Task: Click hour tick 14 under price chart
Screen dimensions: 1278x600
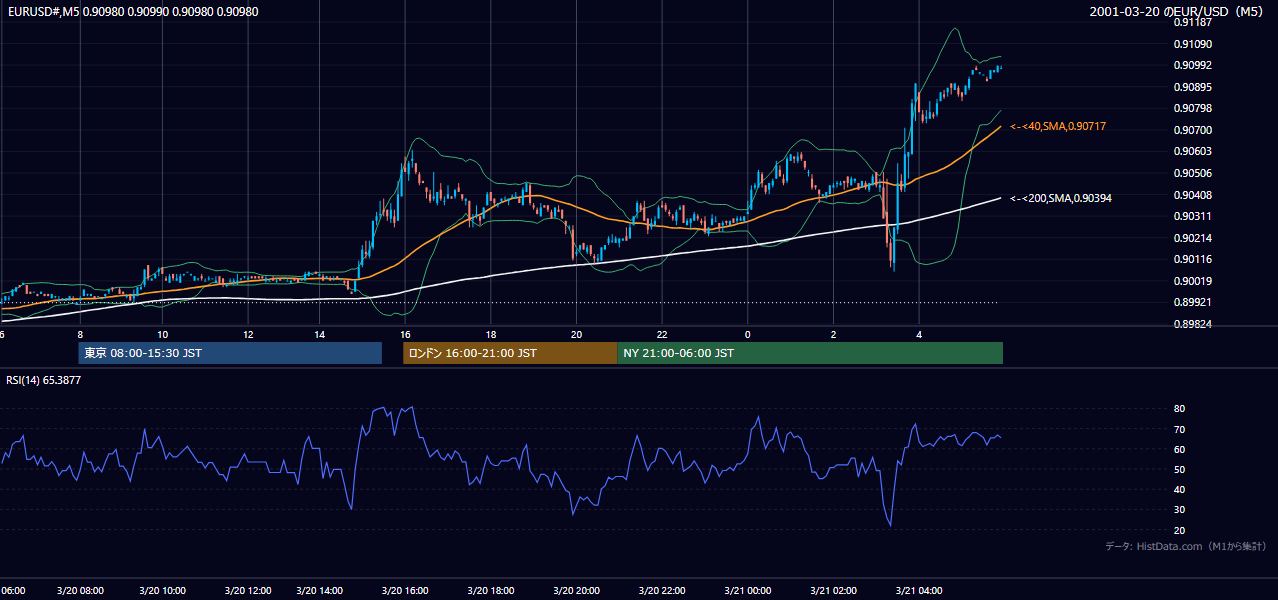Action: tap(319, 334)
